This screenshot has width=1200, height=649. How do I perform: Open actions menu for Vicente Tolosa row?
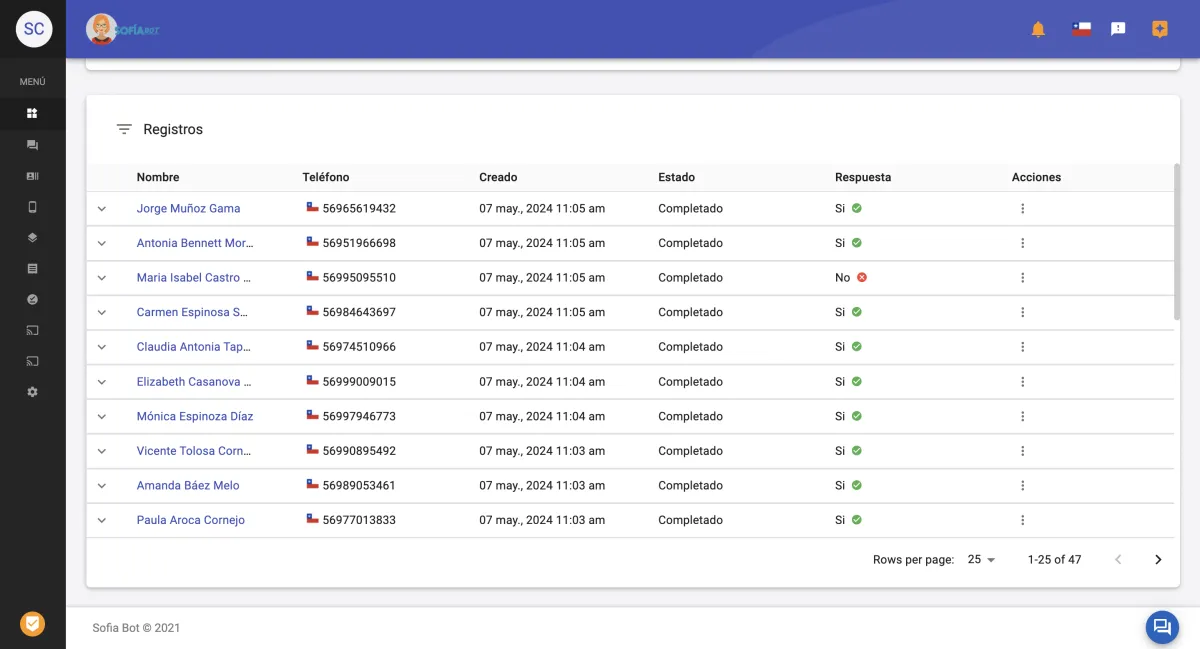coord(1022,451)
